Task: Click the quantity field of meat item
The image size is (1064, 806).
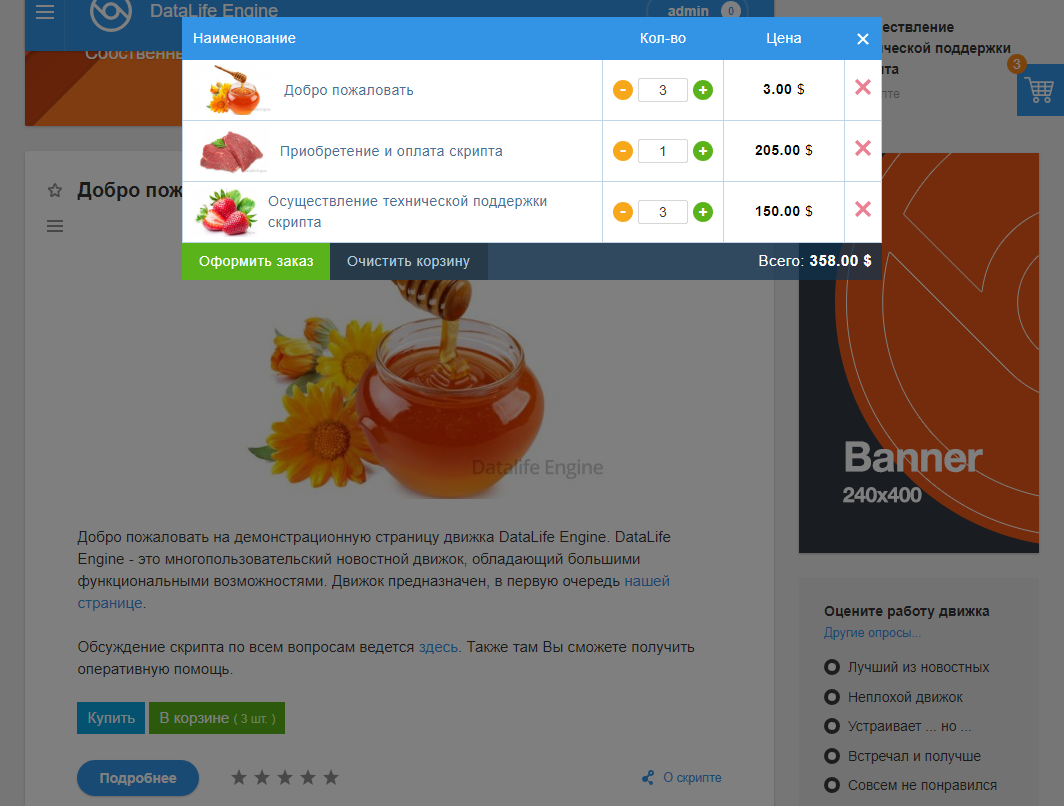Action: click(663, 151)
